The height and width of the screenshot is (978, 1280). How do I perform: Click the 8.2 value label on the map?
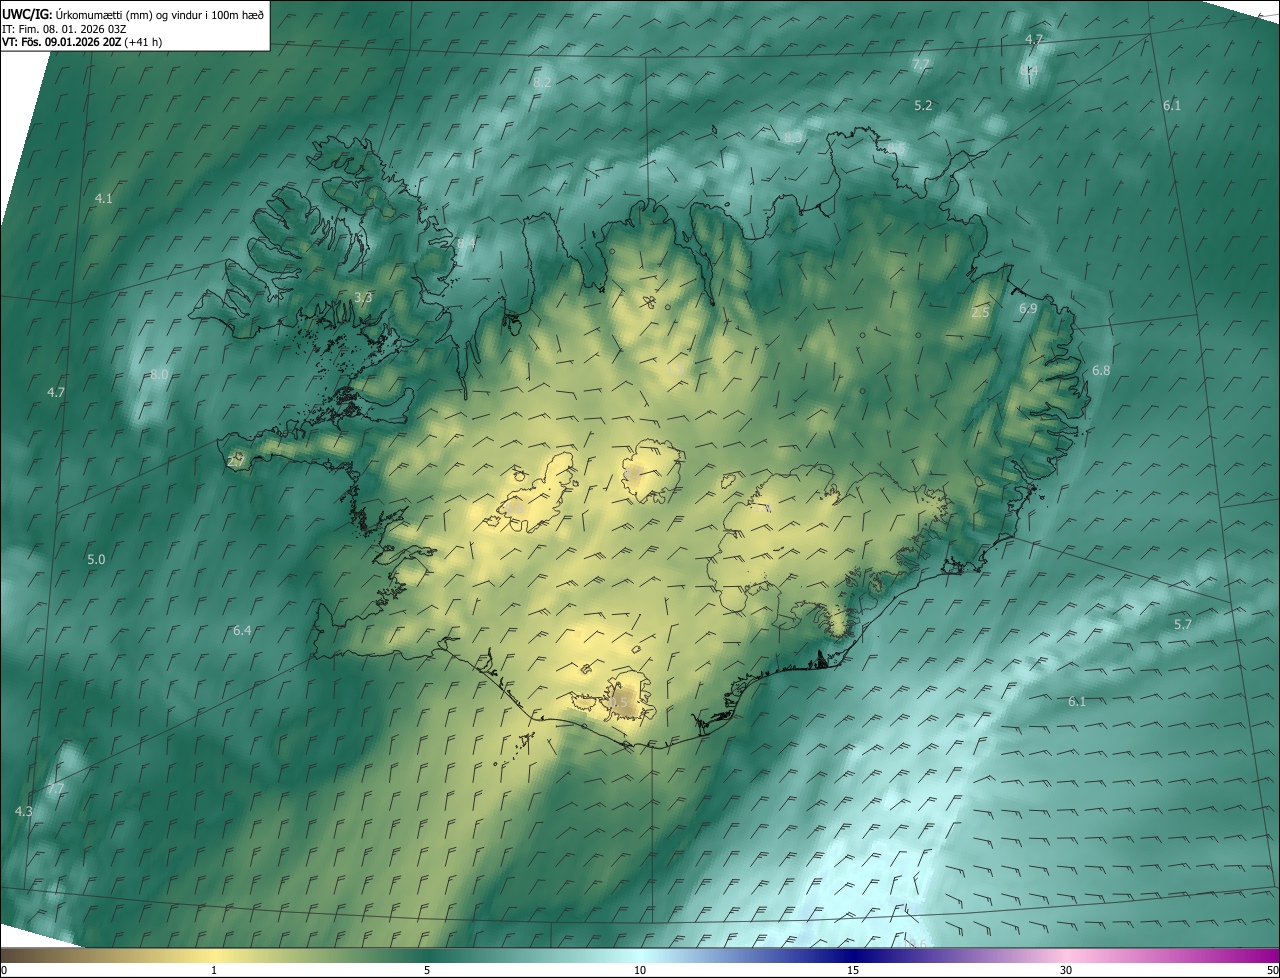click(x=543, y=82)
